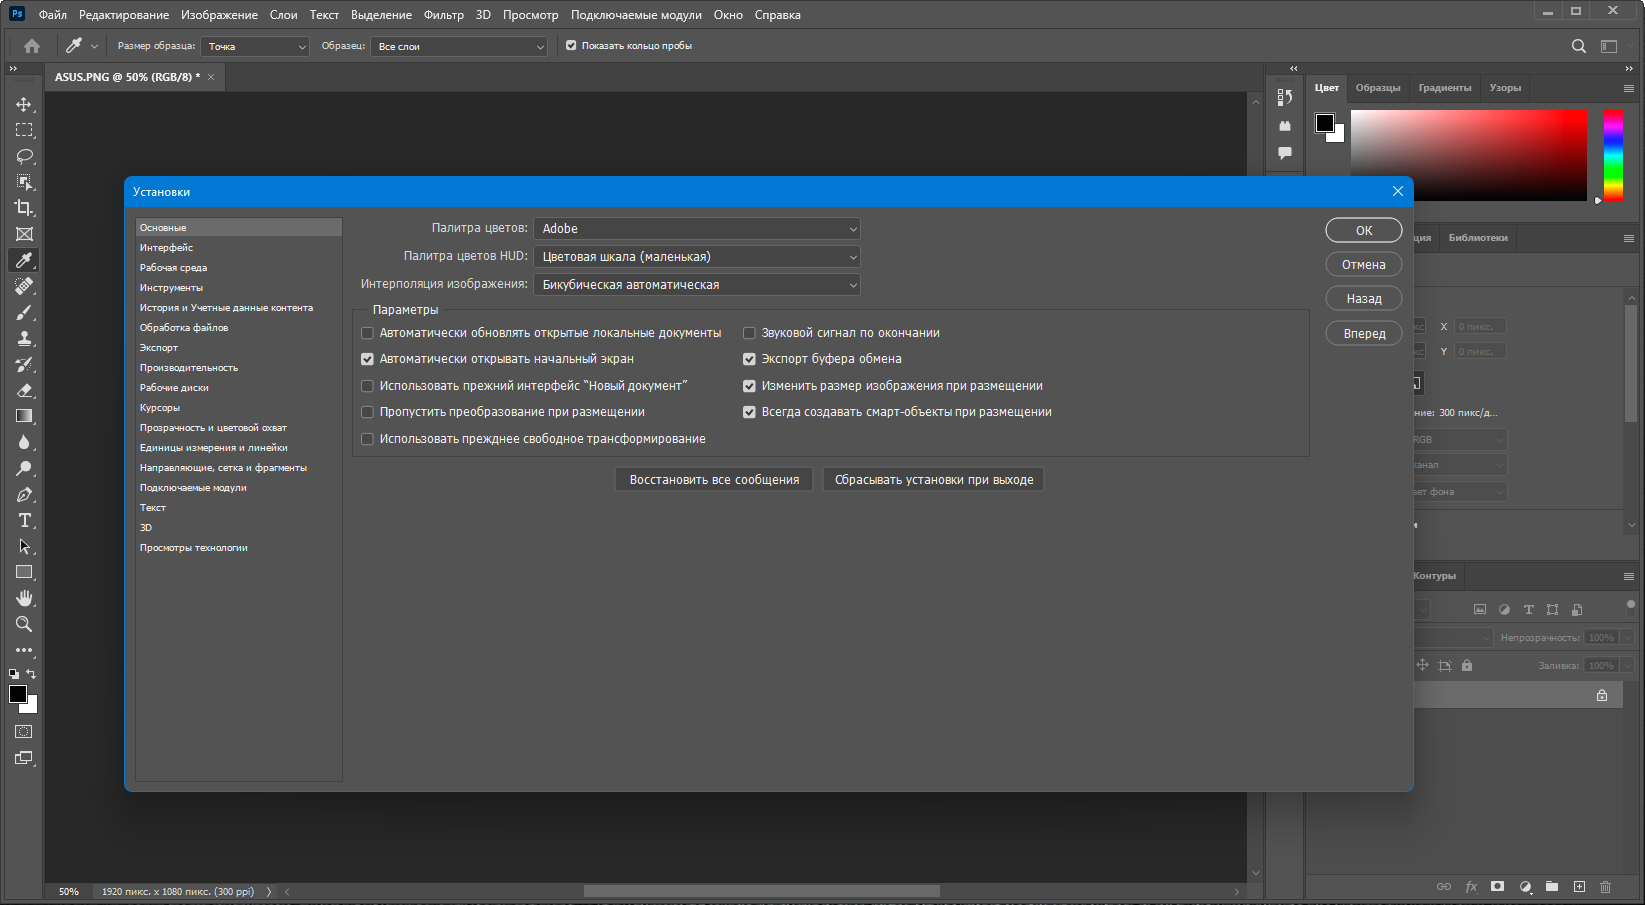1645x905 pixels.
Task: Click the Home icon in options bar
Action: click(x=32, y=46)
